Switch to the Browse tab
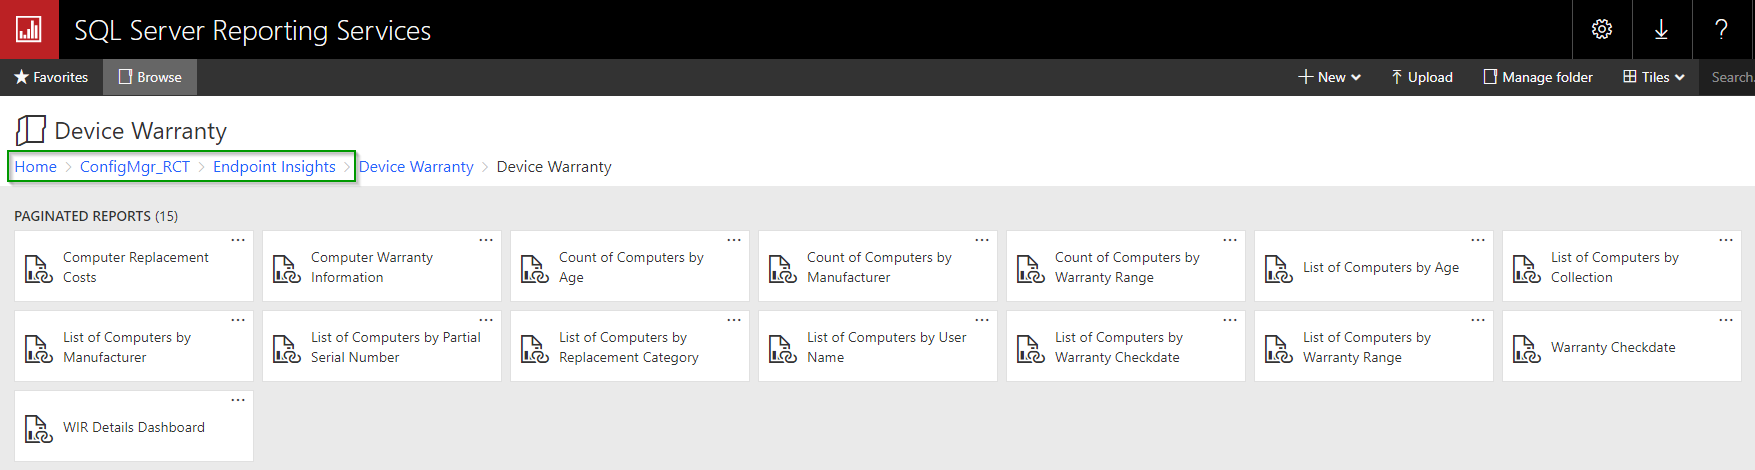Viewport: 1755px width, 470px height. (150, 77)
